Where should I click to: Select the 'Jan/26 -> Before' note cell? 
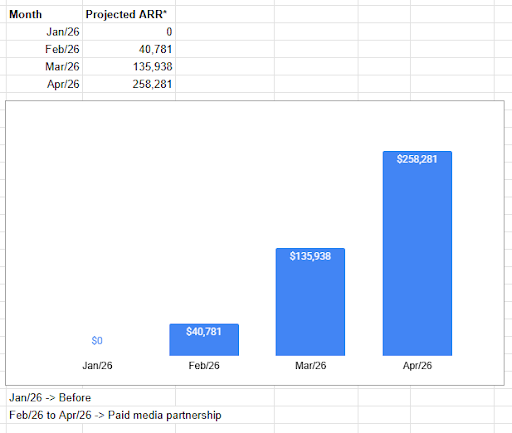(91, 398)
